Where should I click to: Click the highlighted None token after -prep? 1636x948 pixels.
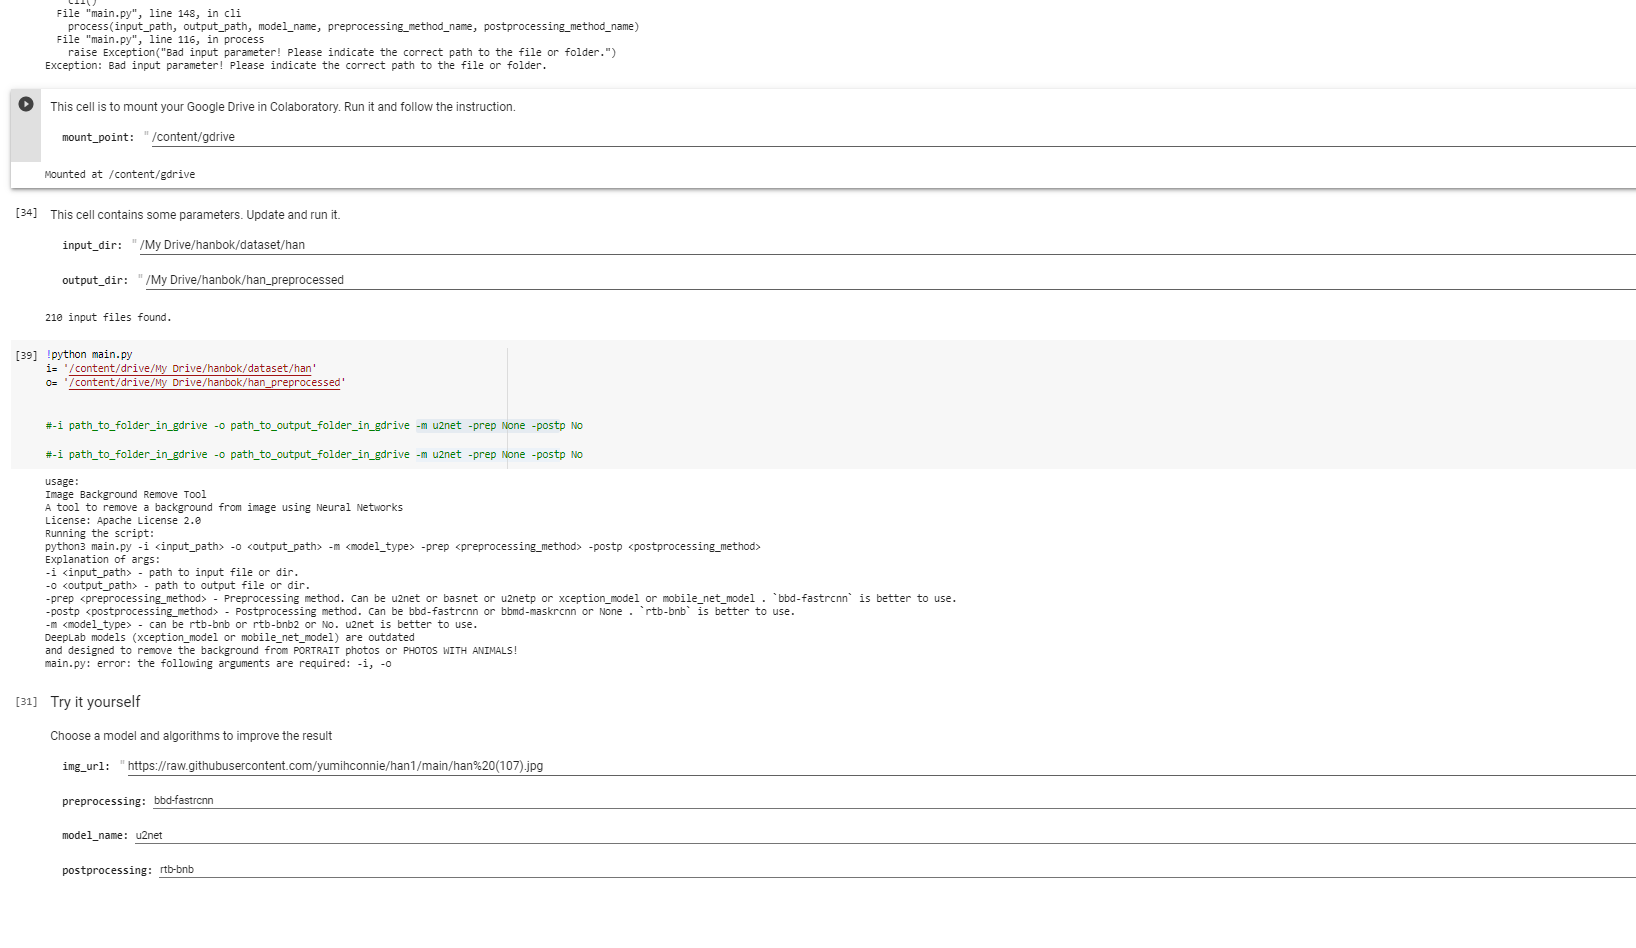pyautogui.click(x=513, y=425)
